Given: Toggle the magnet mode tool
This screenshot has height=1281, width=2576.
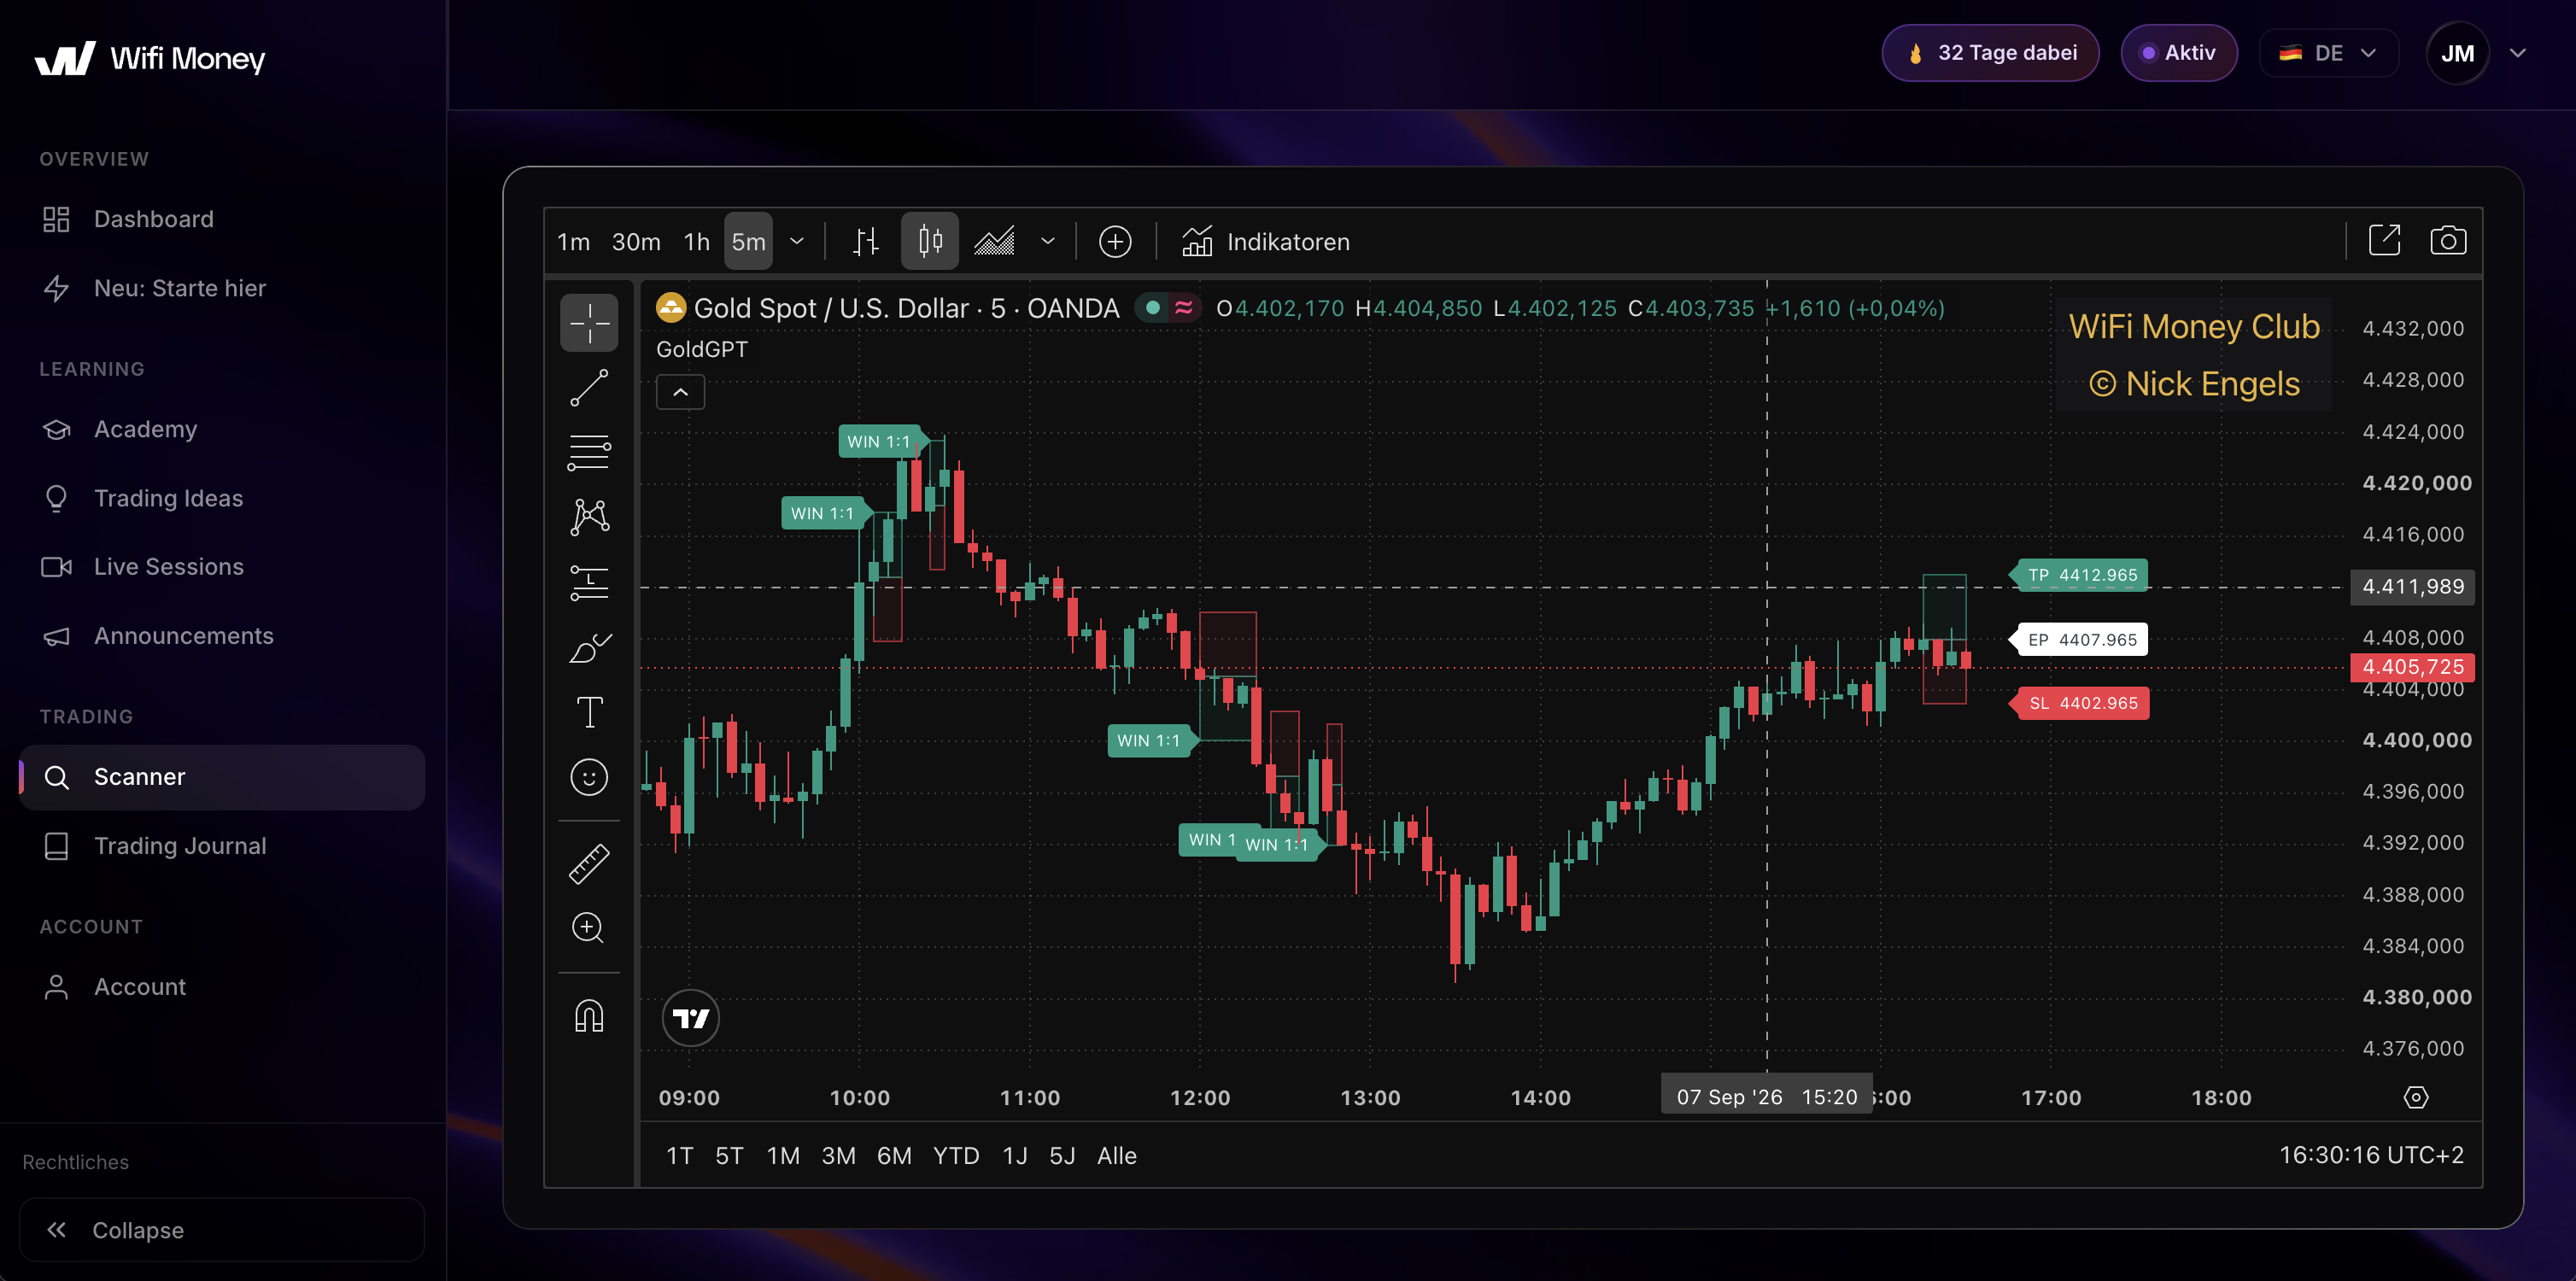Looking at the screenshot, I should [589, 1016].
